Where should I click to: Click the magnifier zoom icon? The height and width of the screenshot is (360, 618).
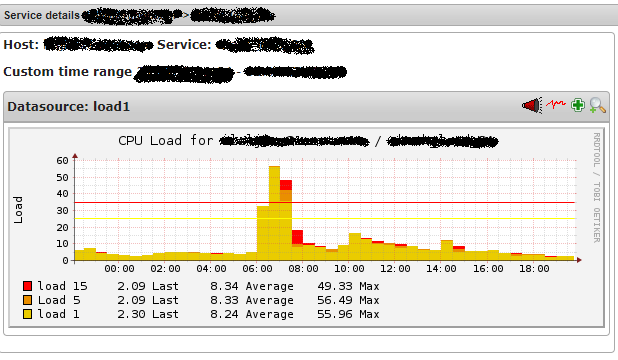tap(598, 105)
